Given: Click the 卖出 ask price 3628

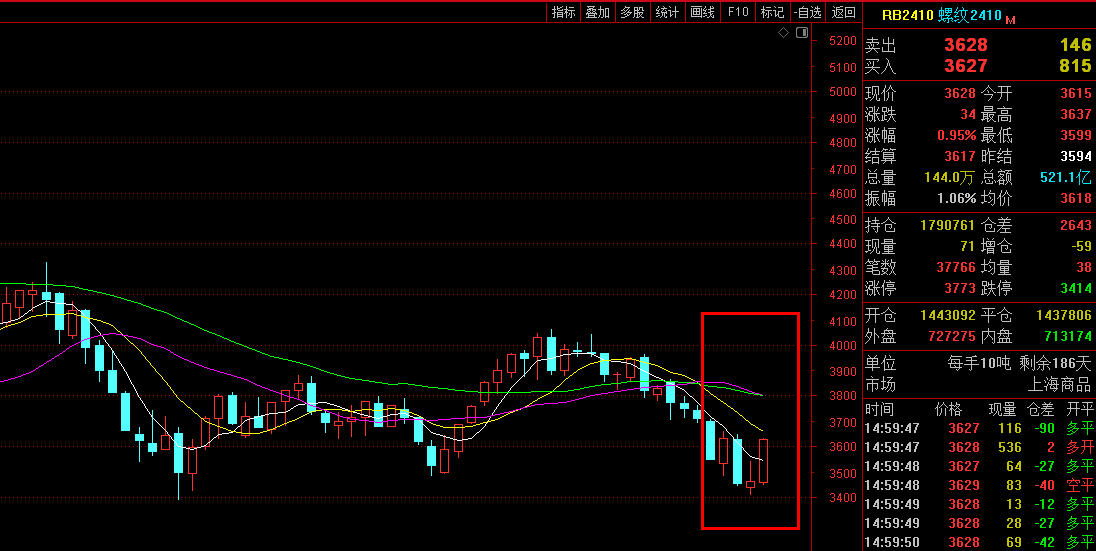Looking at the screenshot, I should click(965, 45).
